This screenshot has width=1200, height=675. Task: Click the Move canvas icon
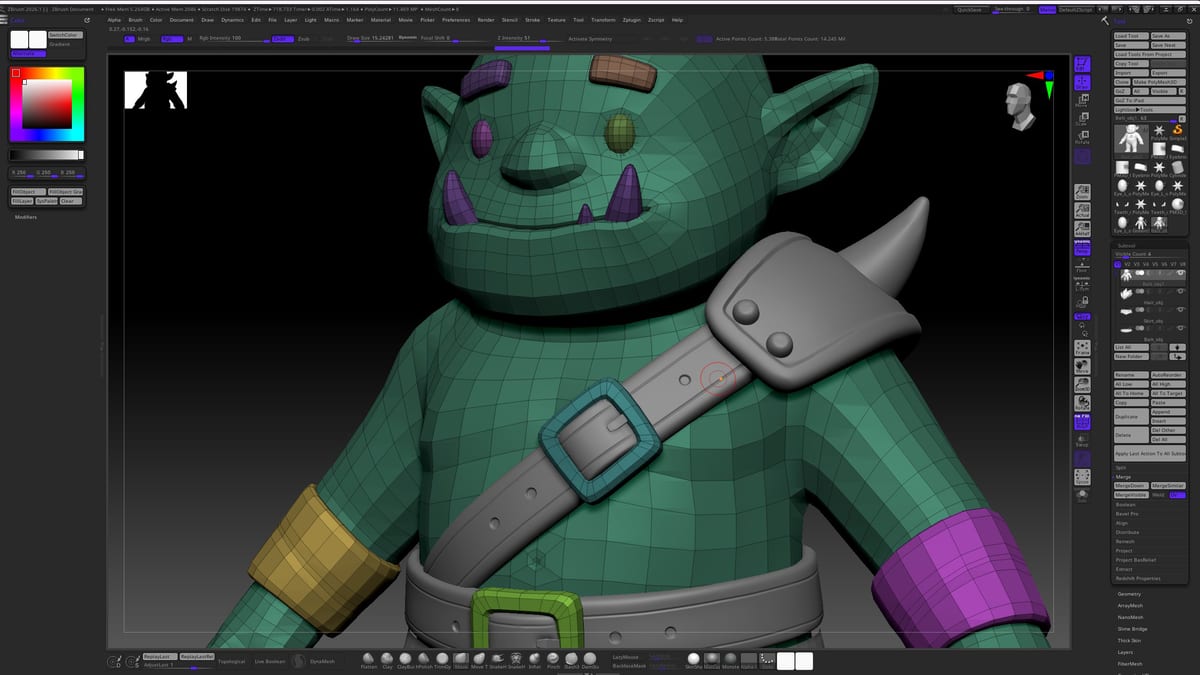(x=1082, y=366)
